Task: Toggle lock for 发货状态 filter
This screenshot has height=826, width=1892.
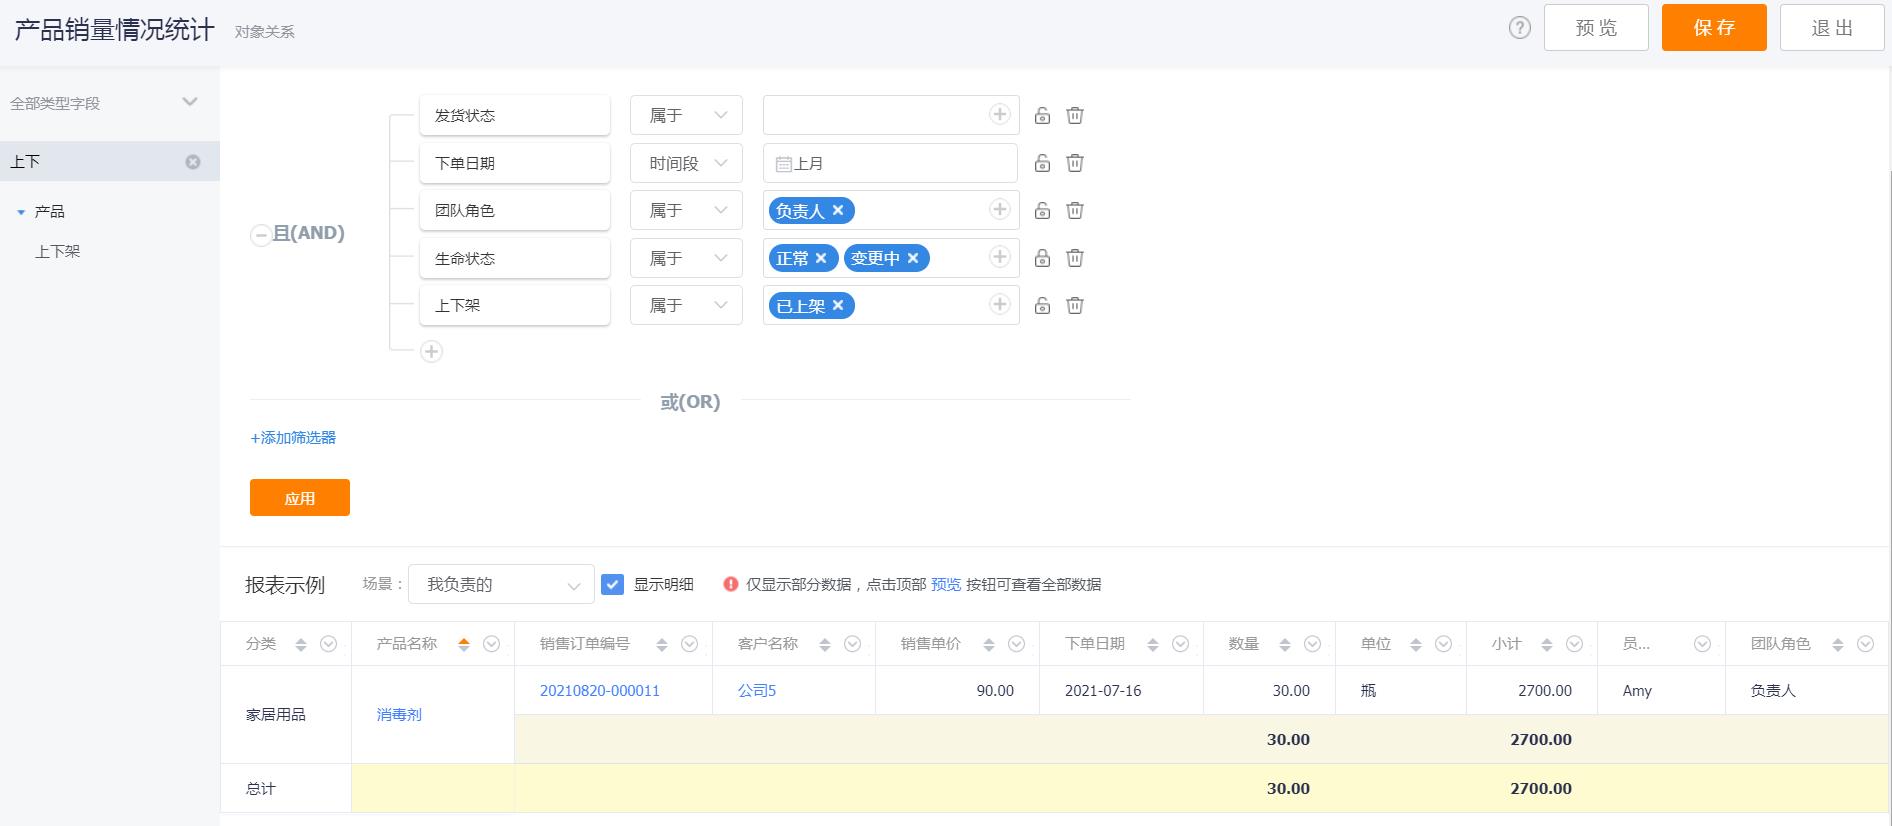Action: 1042,115
